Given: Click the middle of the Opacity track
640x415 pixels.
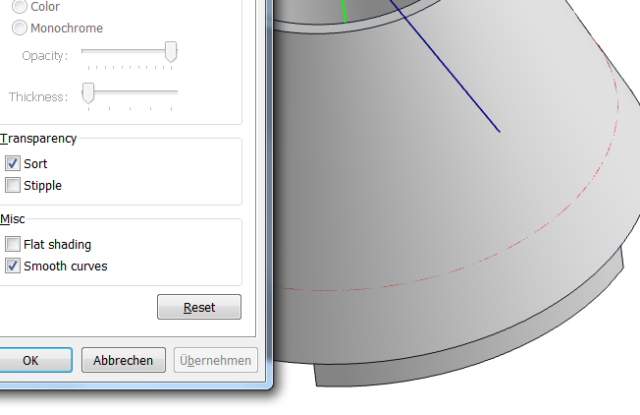Looking at the screenshot, I should (x=126, y=49).
